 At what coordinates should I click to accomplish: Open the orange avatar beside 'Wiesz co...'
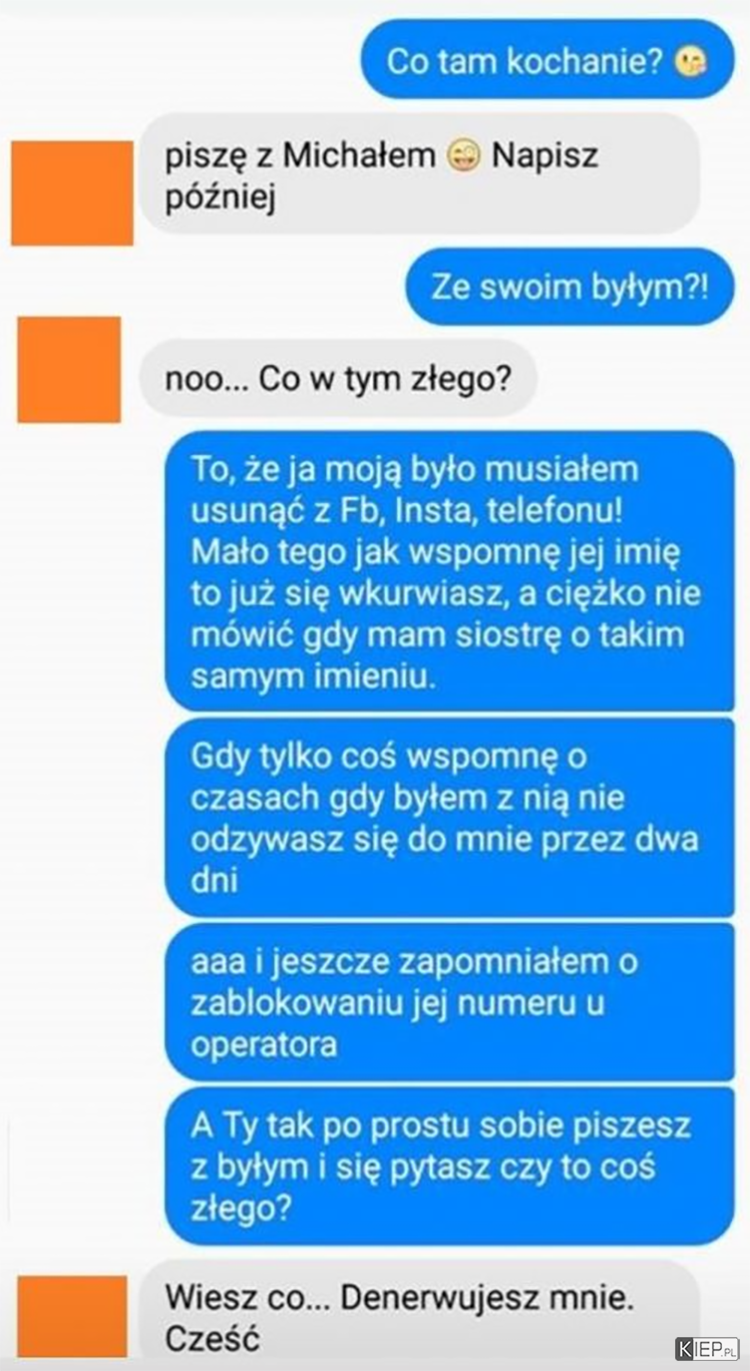[x=71, y=1315]
